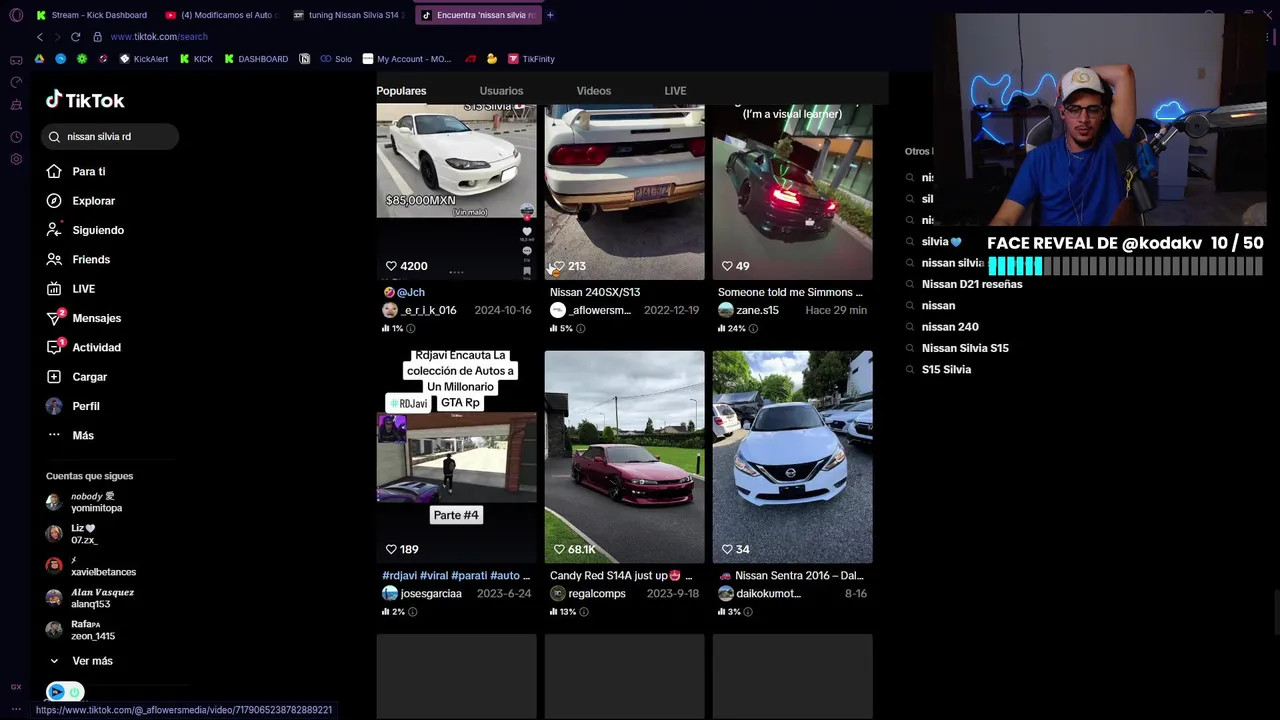Open Explorar compass icon
The height and width of the screenshot is (720, 1280).
coord(54,201)
